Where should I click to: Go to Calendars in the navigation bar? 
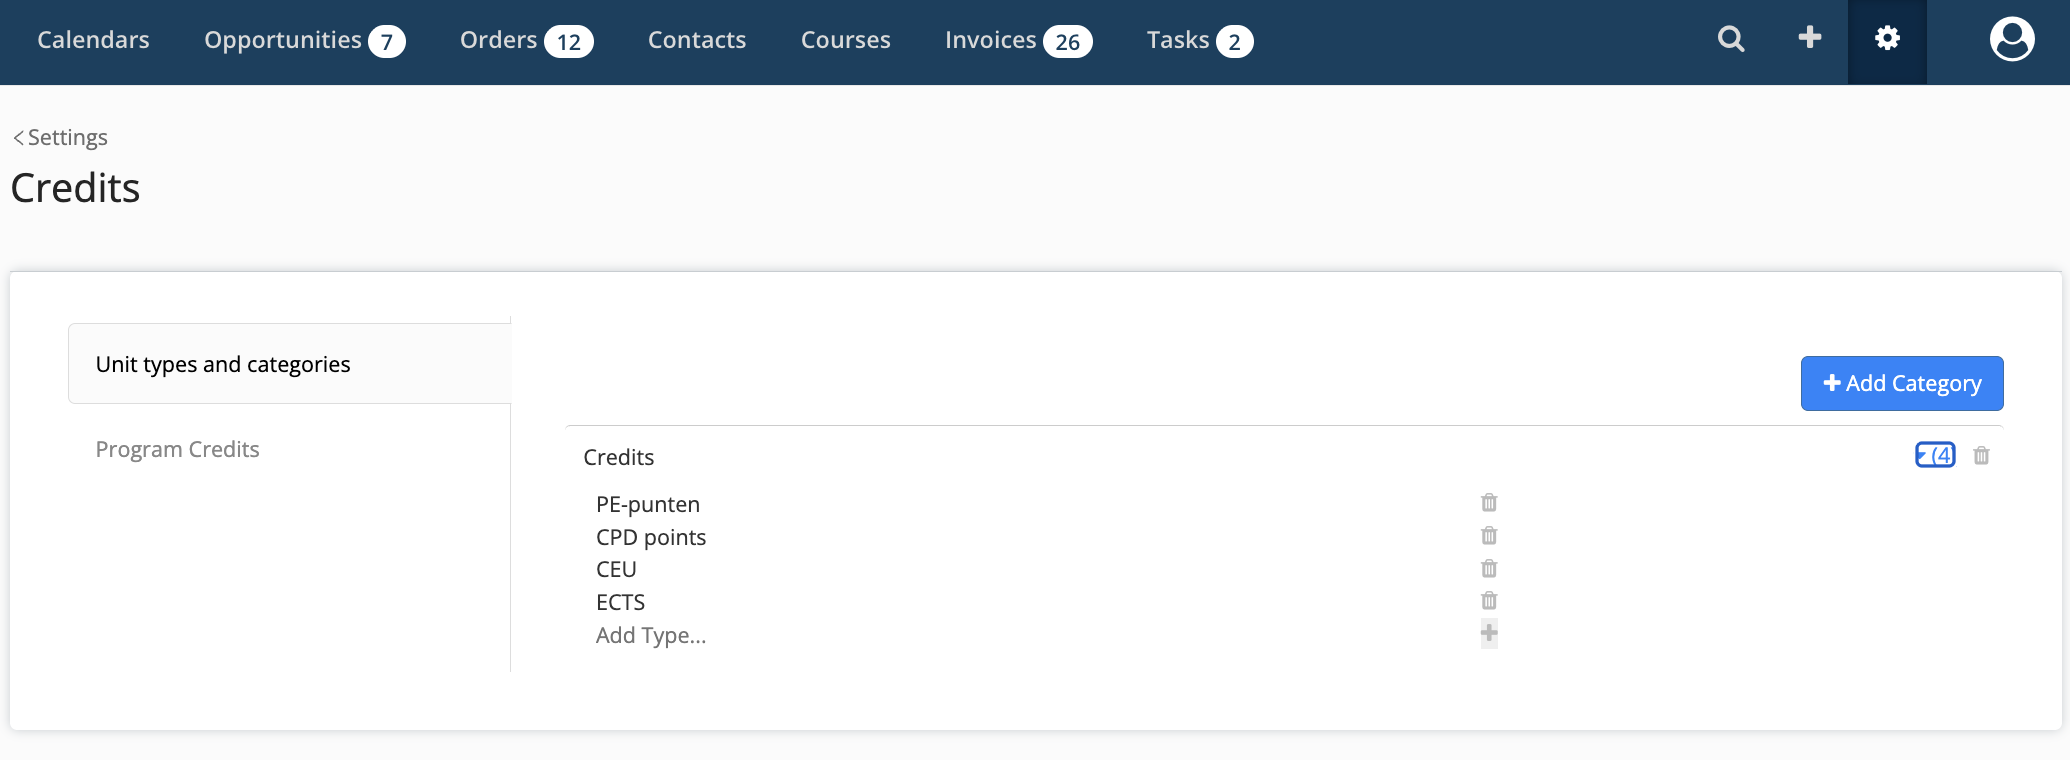pyautogui.click(x=93, y=40)
